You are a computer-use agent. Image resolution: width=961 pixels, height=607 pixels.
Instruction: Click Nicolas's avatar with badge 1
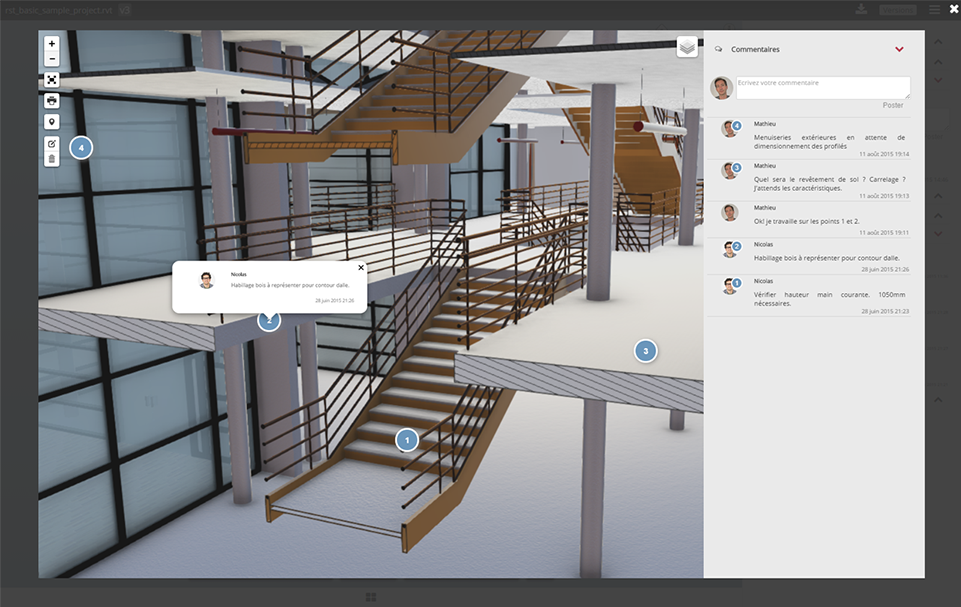(x=730, y=286)
